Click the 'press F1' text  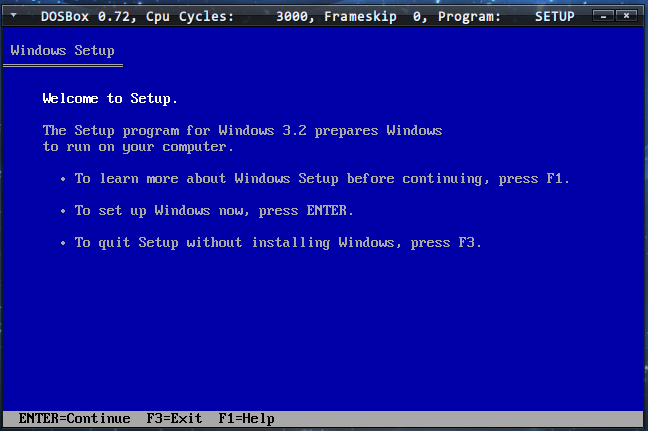click(534, 179)
